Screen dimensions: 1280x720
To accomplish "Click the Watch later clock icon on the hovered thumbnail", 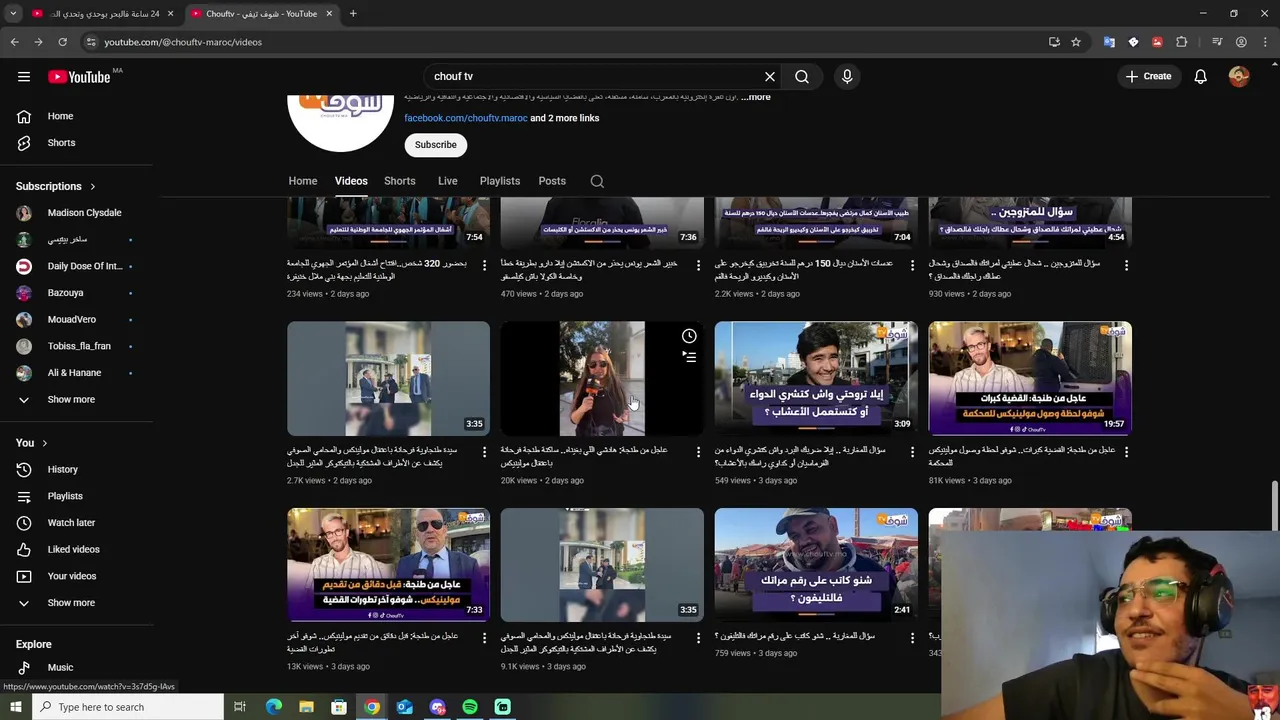I will point(689,336).
